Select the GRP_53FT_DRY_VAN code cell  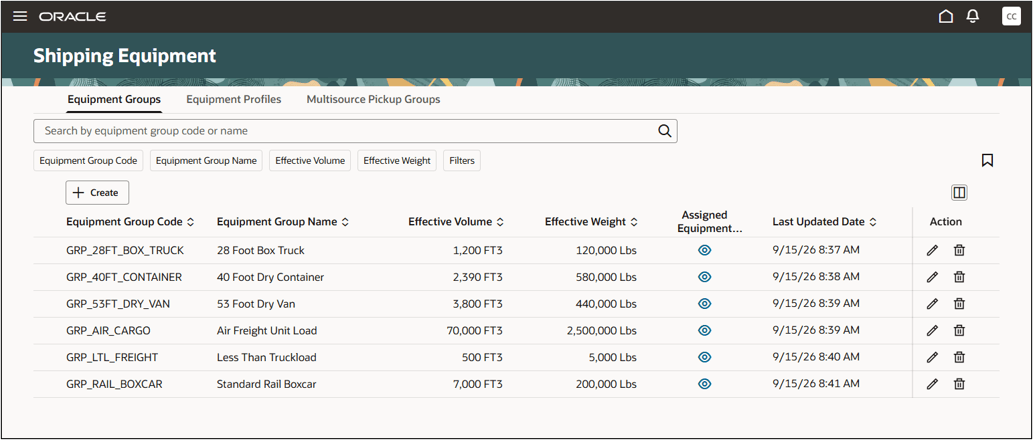[119, 304]
